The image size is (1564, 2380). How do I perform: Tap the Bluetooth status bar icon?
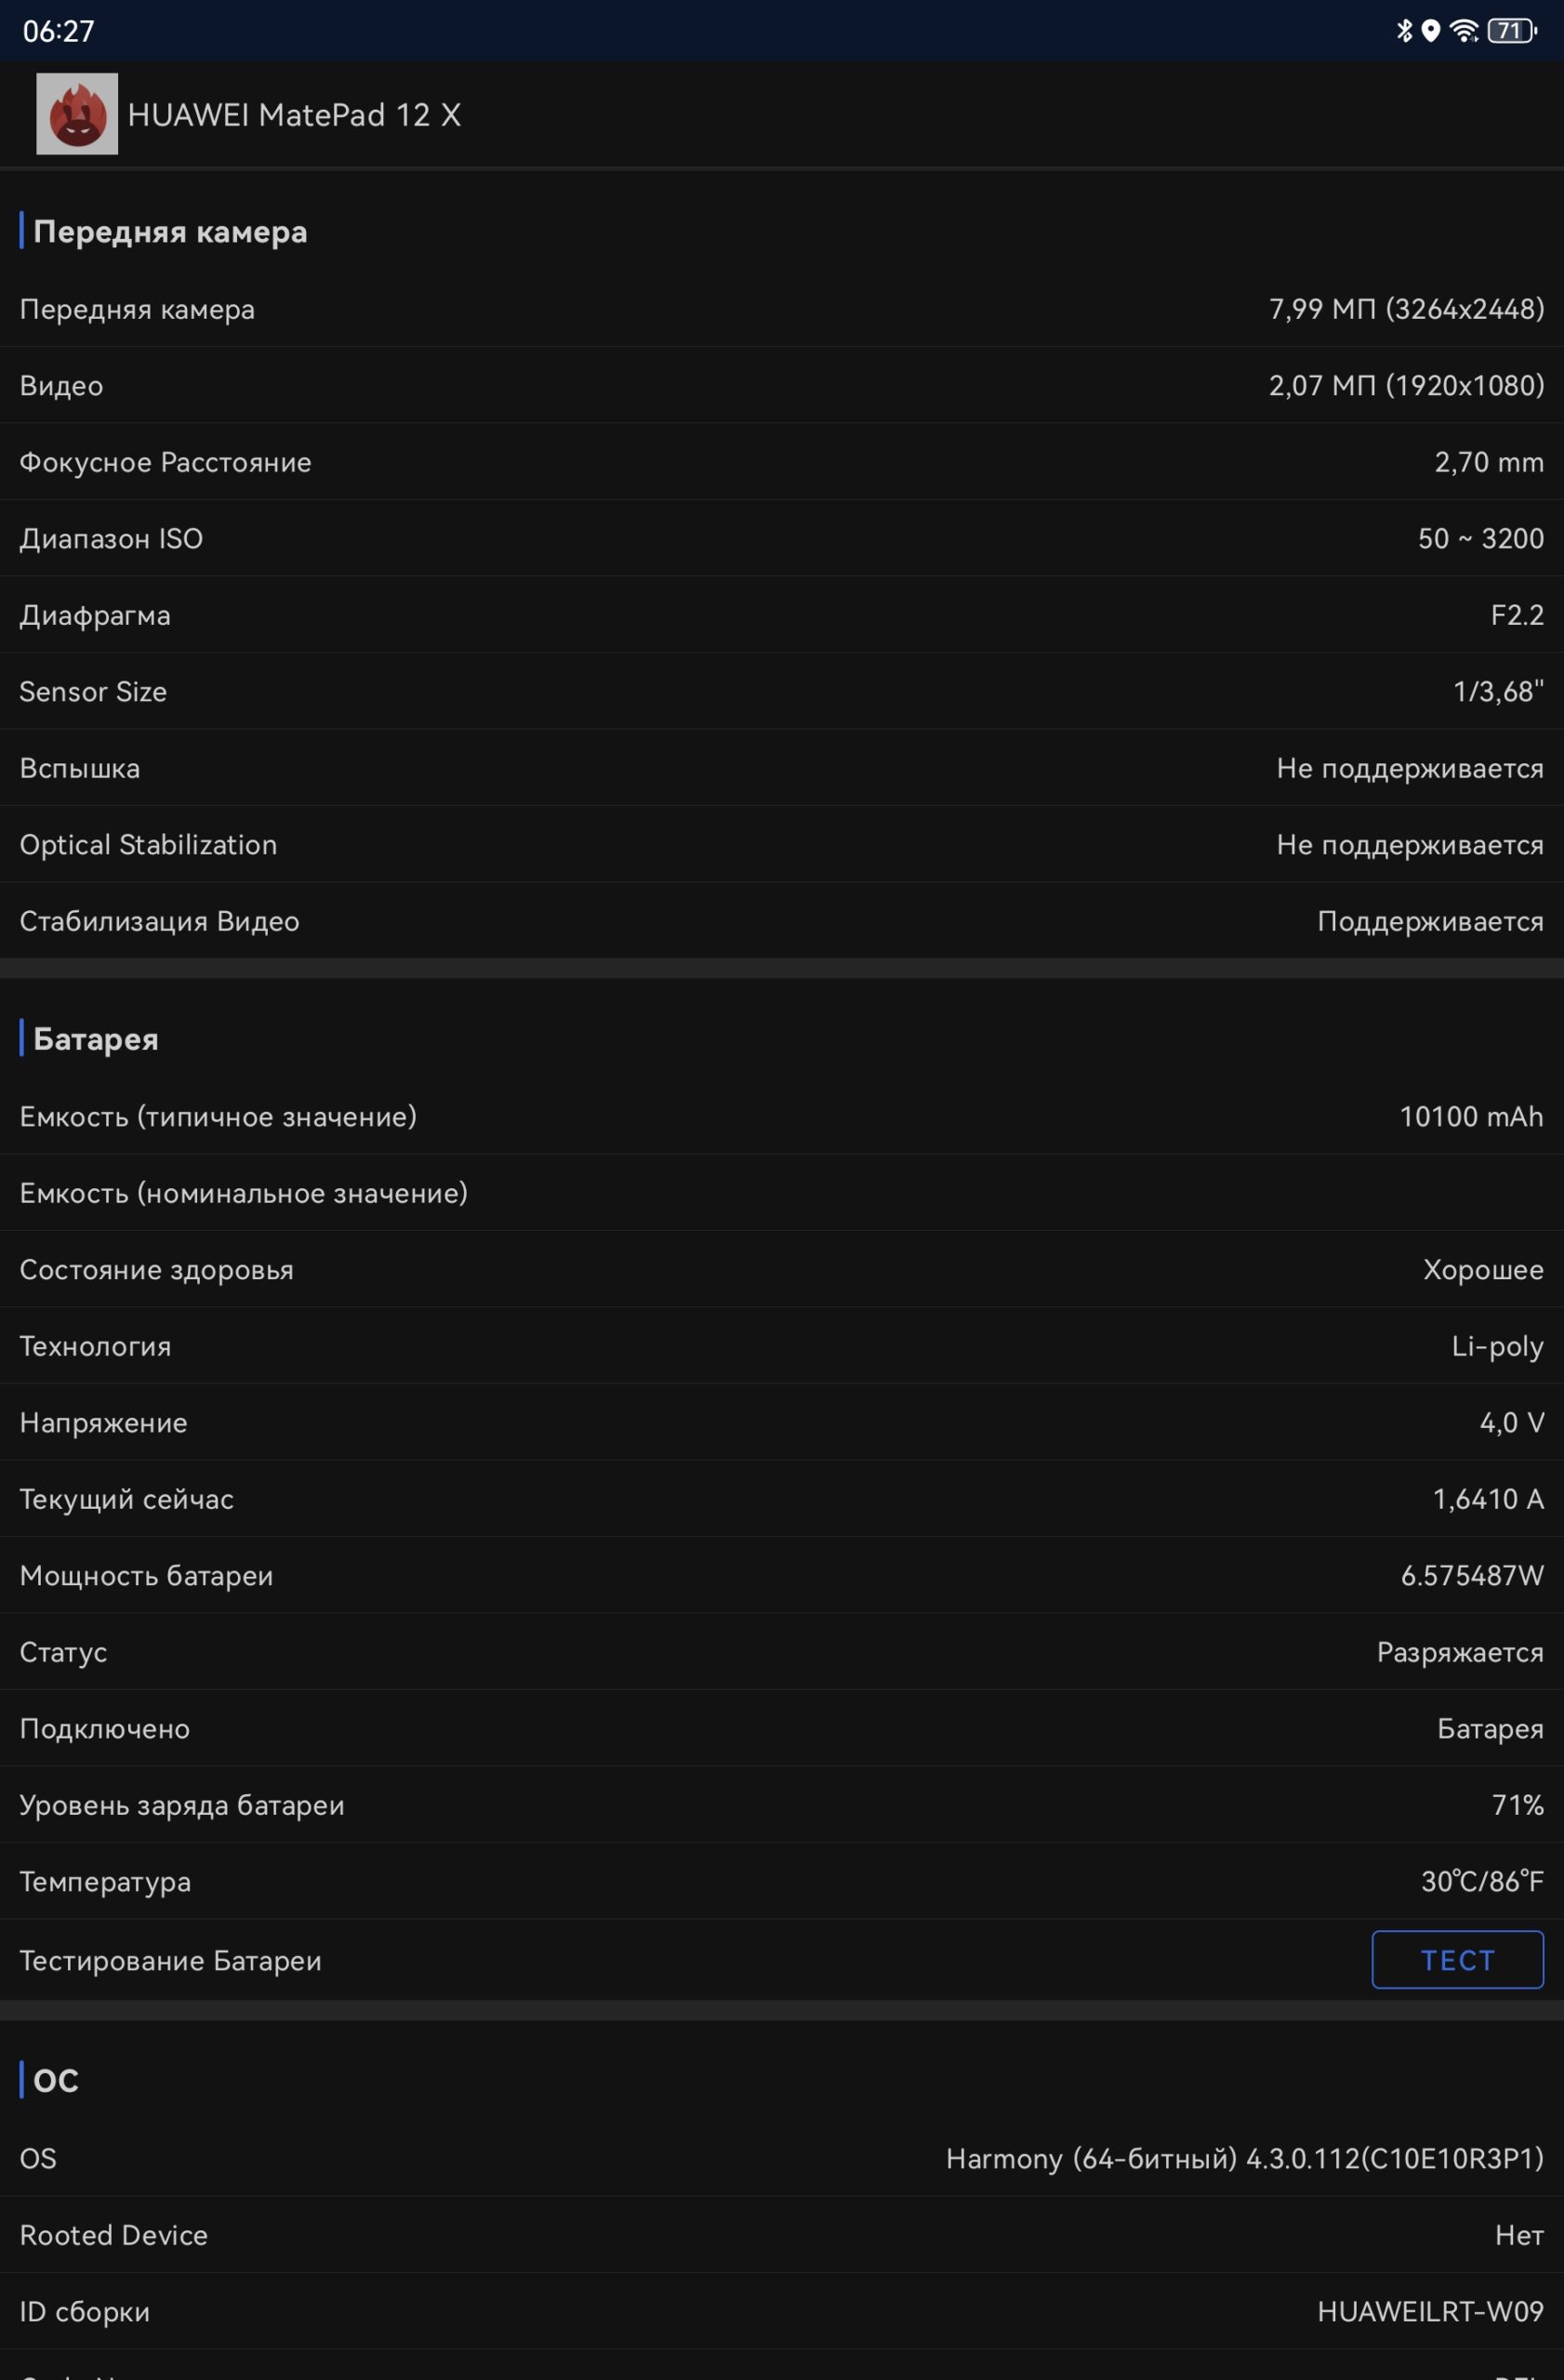(x=1404, y=31)
